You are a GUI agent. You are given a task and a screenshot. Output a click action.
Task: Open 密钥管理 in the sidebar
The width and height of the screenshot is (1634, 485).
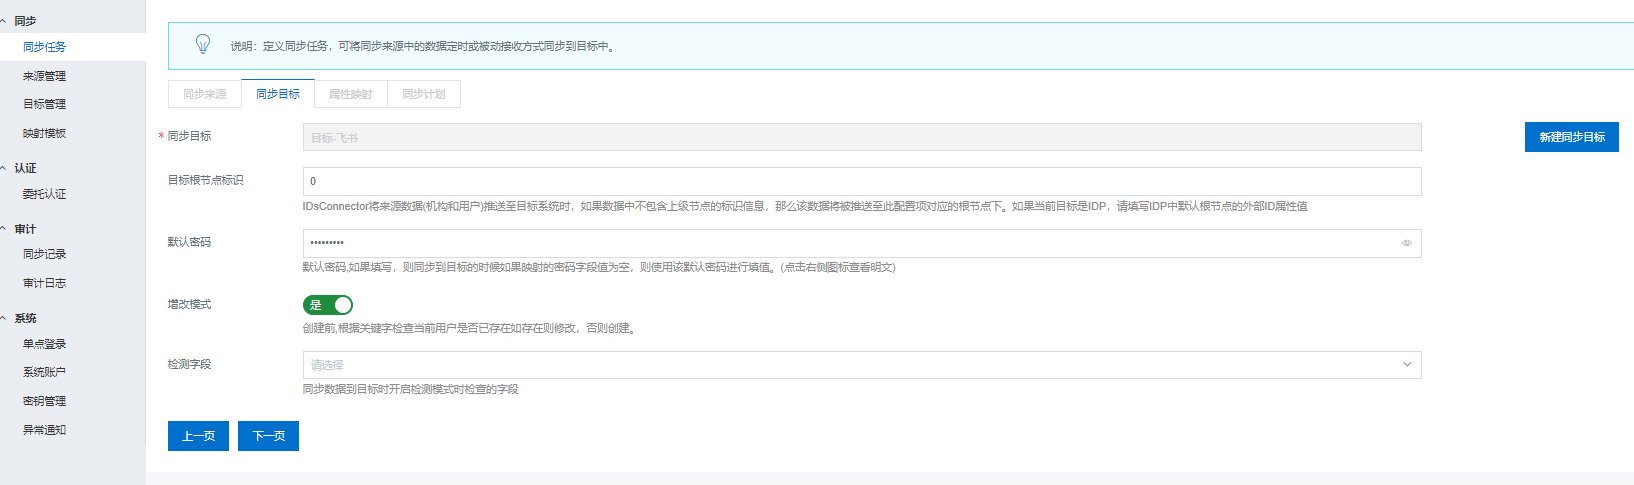pyautogui.click(x=45, y=401)
